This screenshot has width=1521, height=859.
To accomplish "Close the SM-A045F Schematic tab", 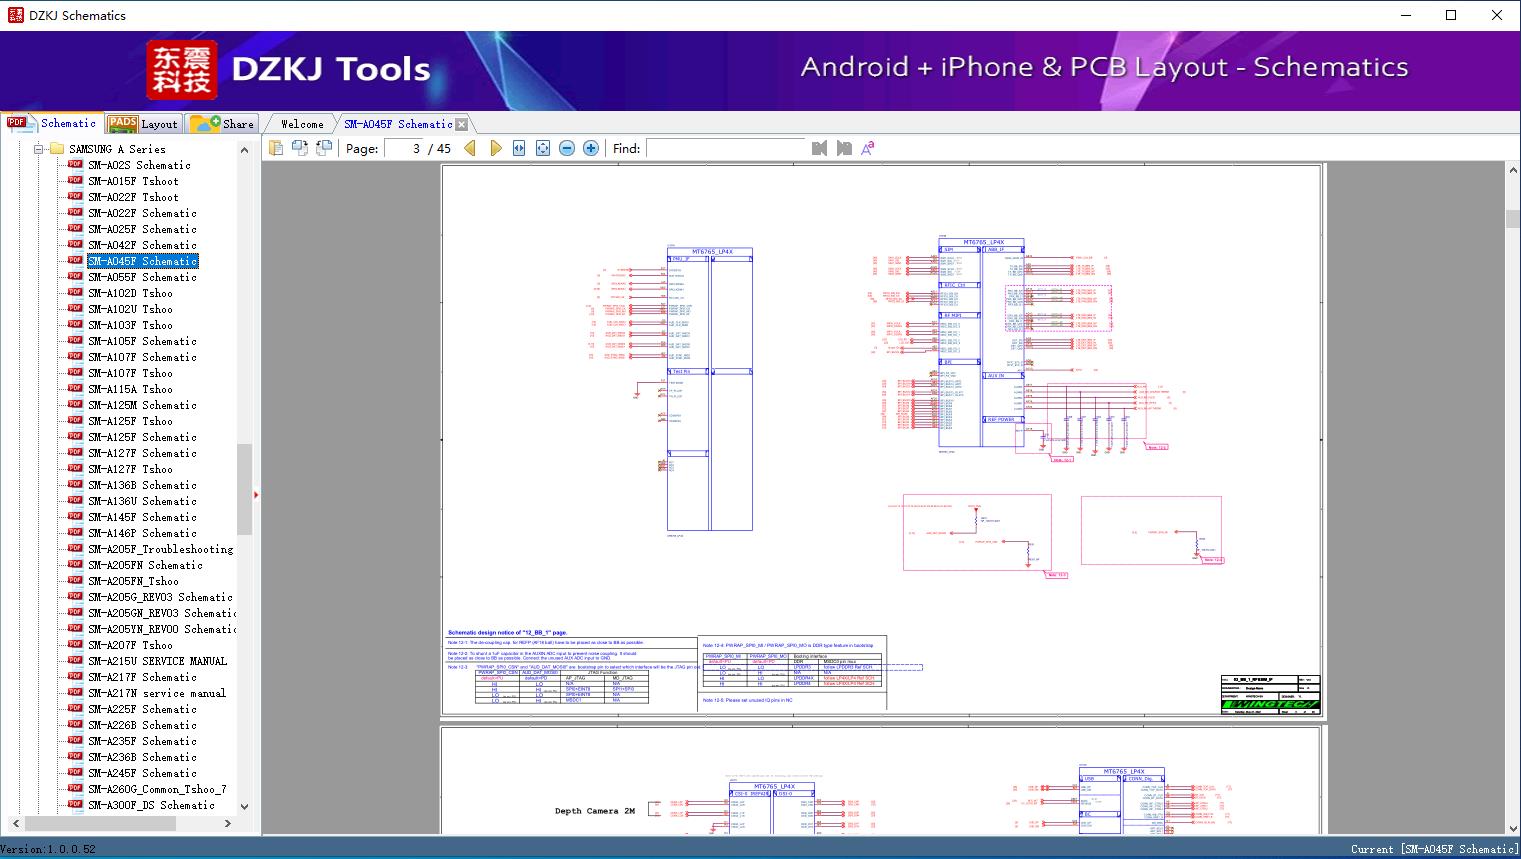I will 462,125.
